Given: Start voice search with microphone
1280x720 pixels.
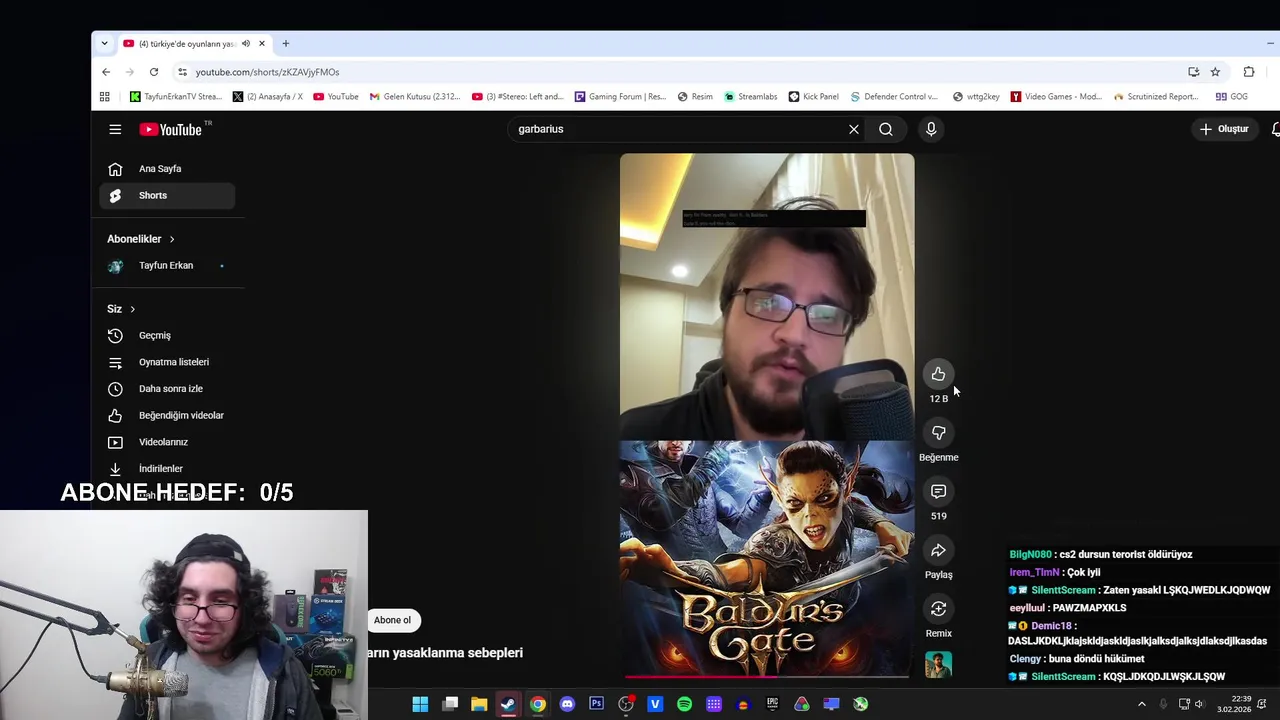Looking at the screenshot, I should (931, 129).
